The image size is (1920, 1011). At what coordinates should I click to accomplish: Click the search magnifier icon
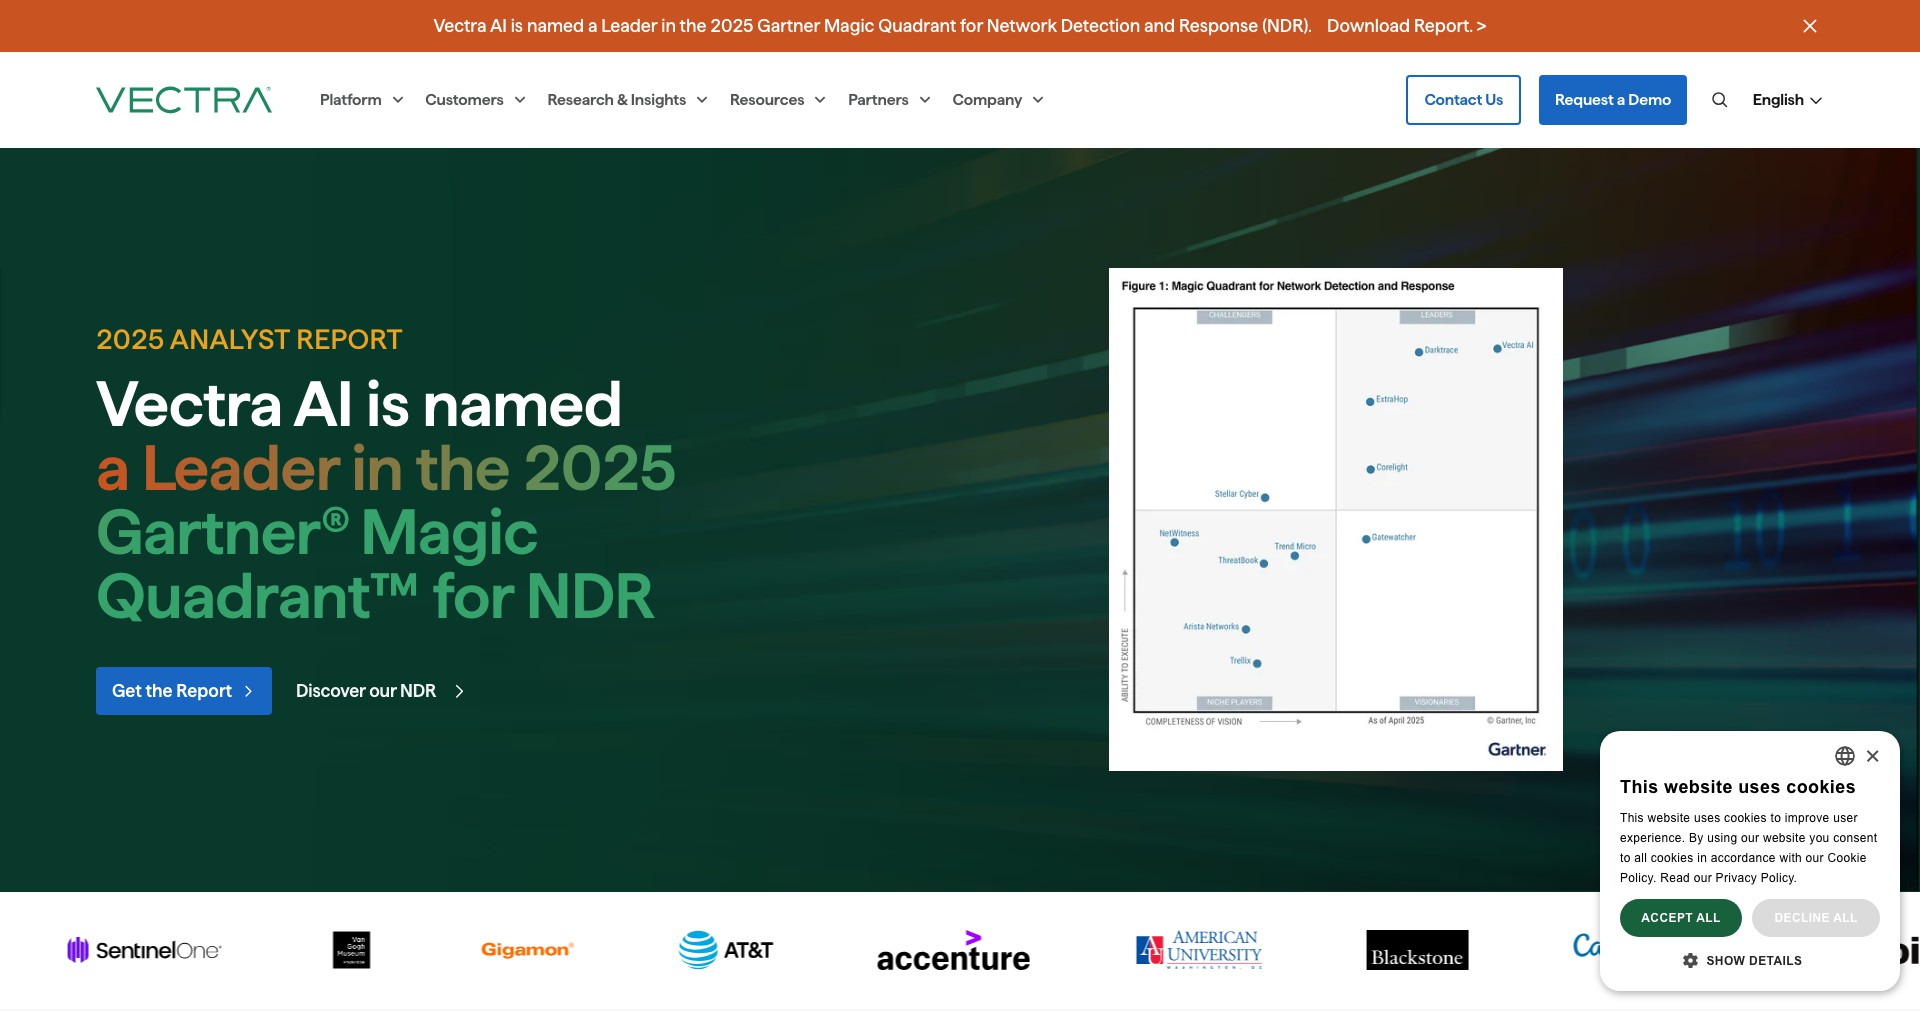point(1719,100)
